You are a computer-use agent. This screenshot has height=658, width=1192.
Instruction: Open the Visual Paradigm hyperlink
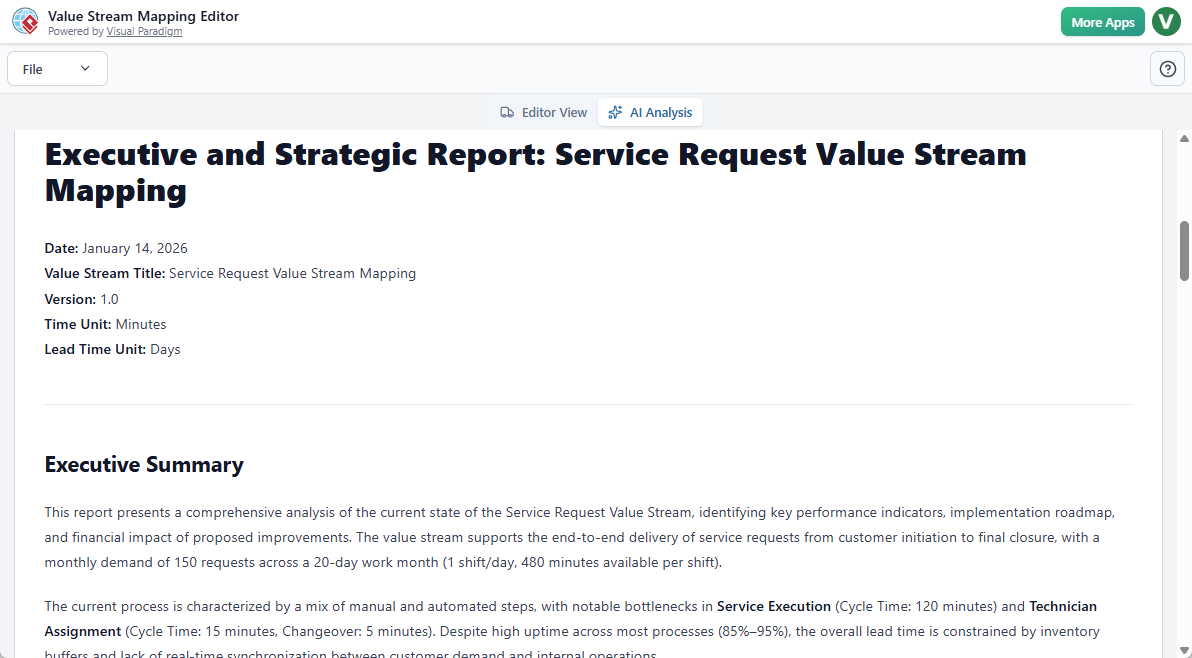coord(144,31)
